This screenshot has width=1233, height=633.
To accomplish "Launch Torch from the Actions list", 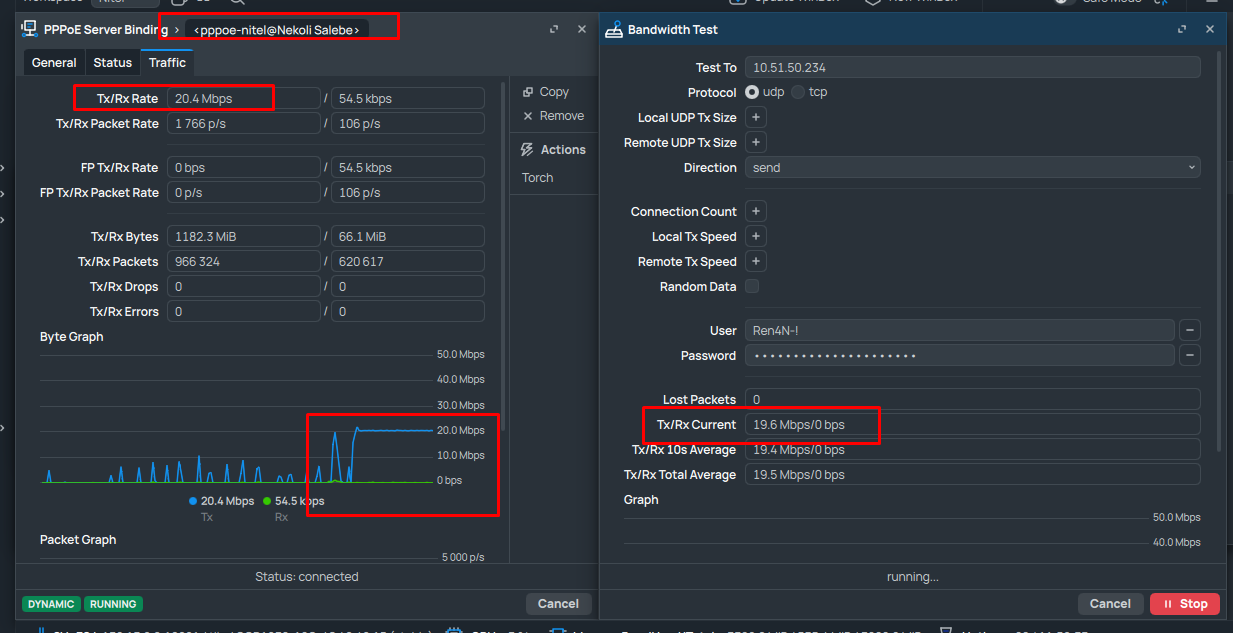I will click(x=537, y=178).
